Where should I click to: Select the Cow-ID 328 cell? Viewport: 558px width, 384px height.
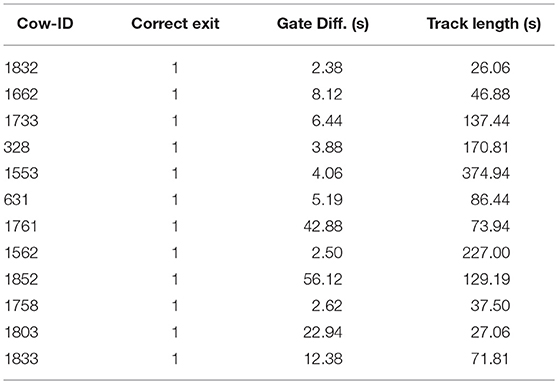(17, 147)
